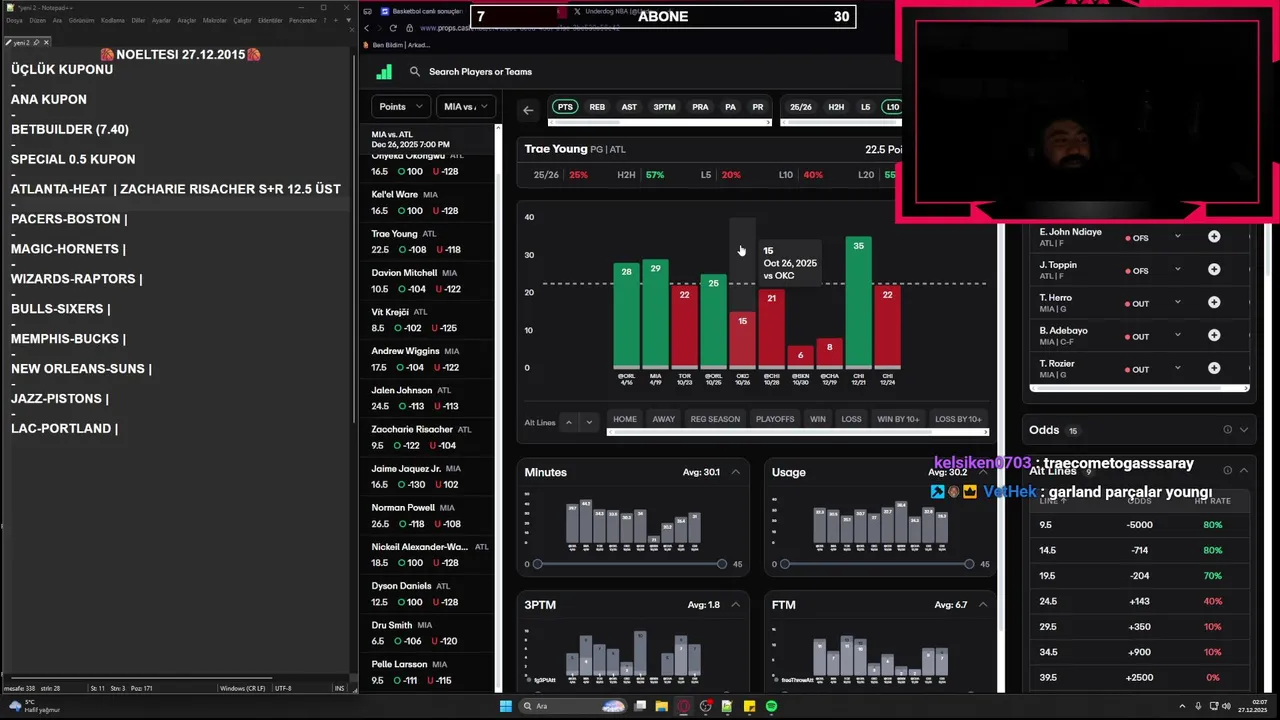Collapse the FTM panel chevron
1280x720 pixels.
click(983, 605)
